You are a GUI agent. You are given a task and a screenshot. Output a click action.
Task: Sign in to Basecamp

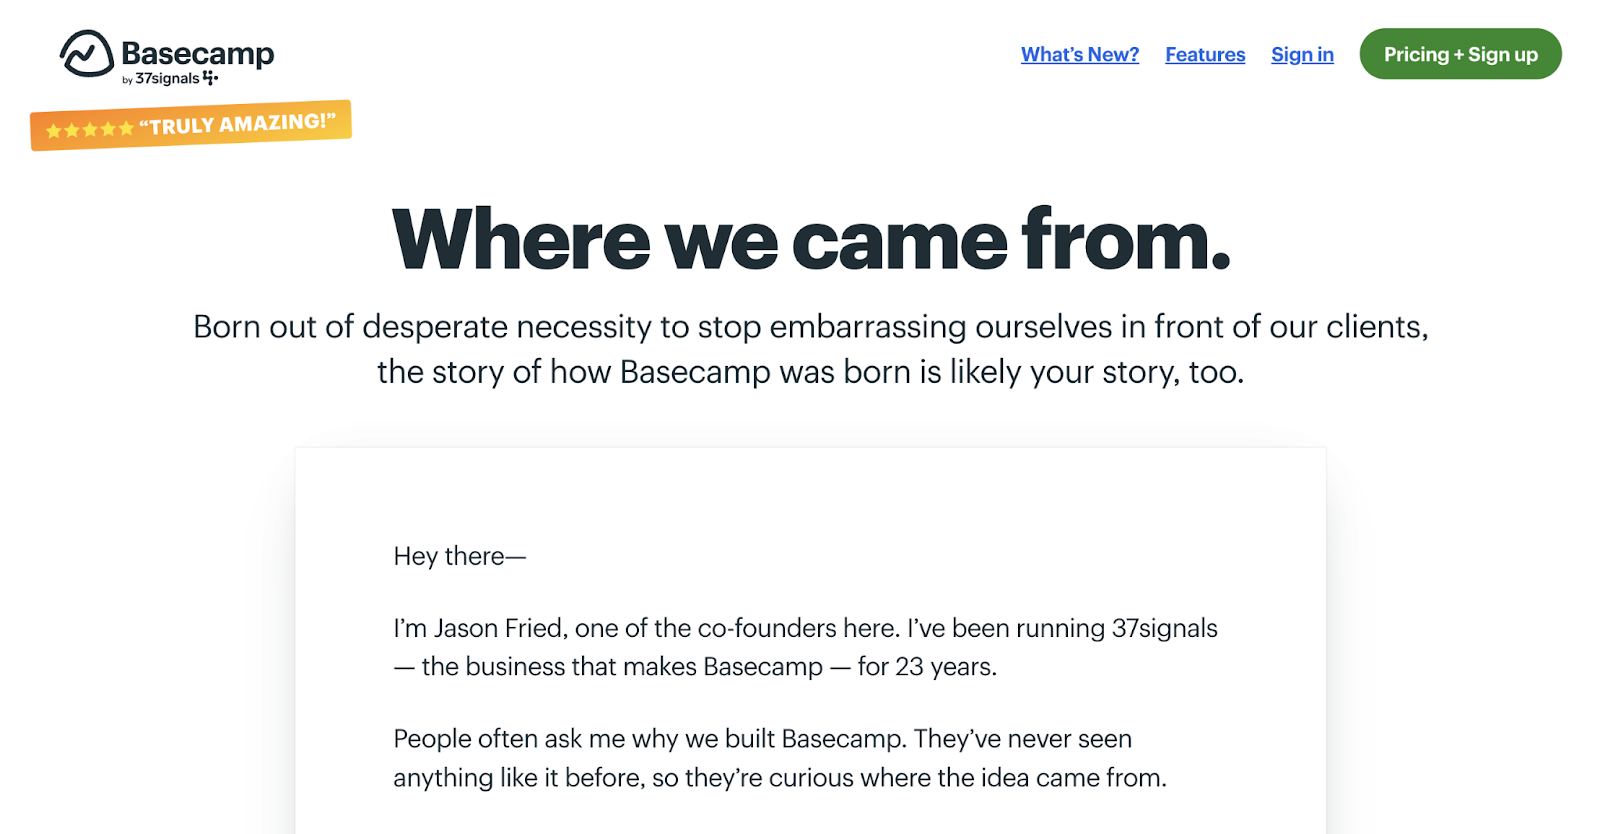[1301, 55]
